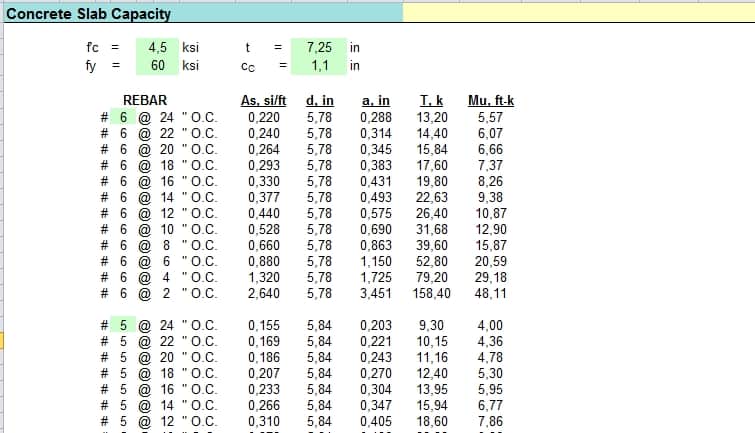Click the fy value cell showing 60
755x433 pixels.
pyautogui.click(x=158, y=66)
